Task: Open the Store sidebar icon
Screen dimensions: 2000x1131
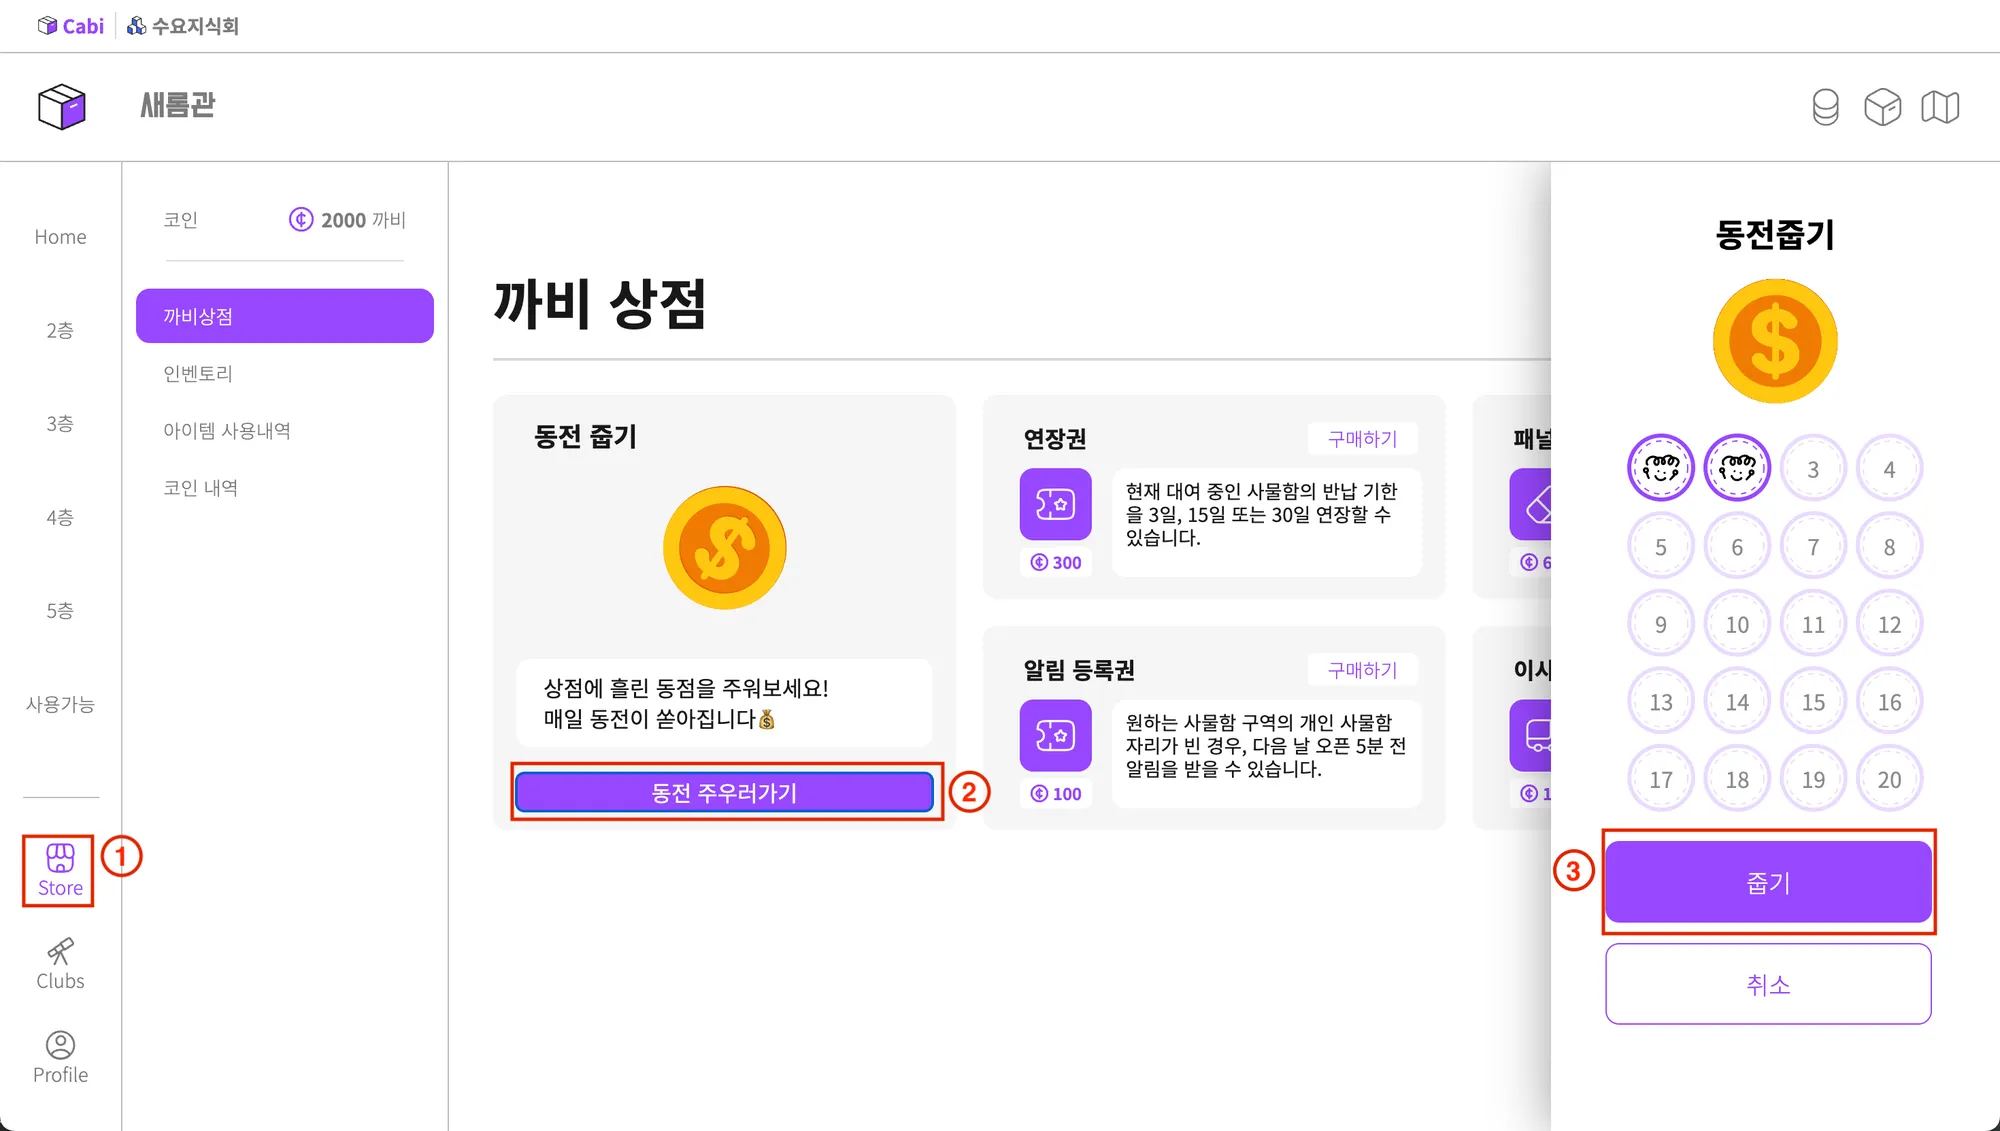Action: (60, 870)
